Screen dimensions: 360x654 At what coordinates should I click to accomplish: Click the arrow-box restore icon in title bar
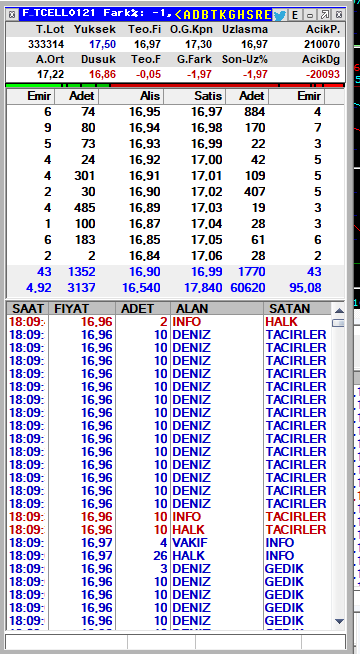(325, 15)
